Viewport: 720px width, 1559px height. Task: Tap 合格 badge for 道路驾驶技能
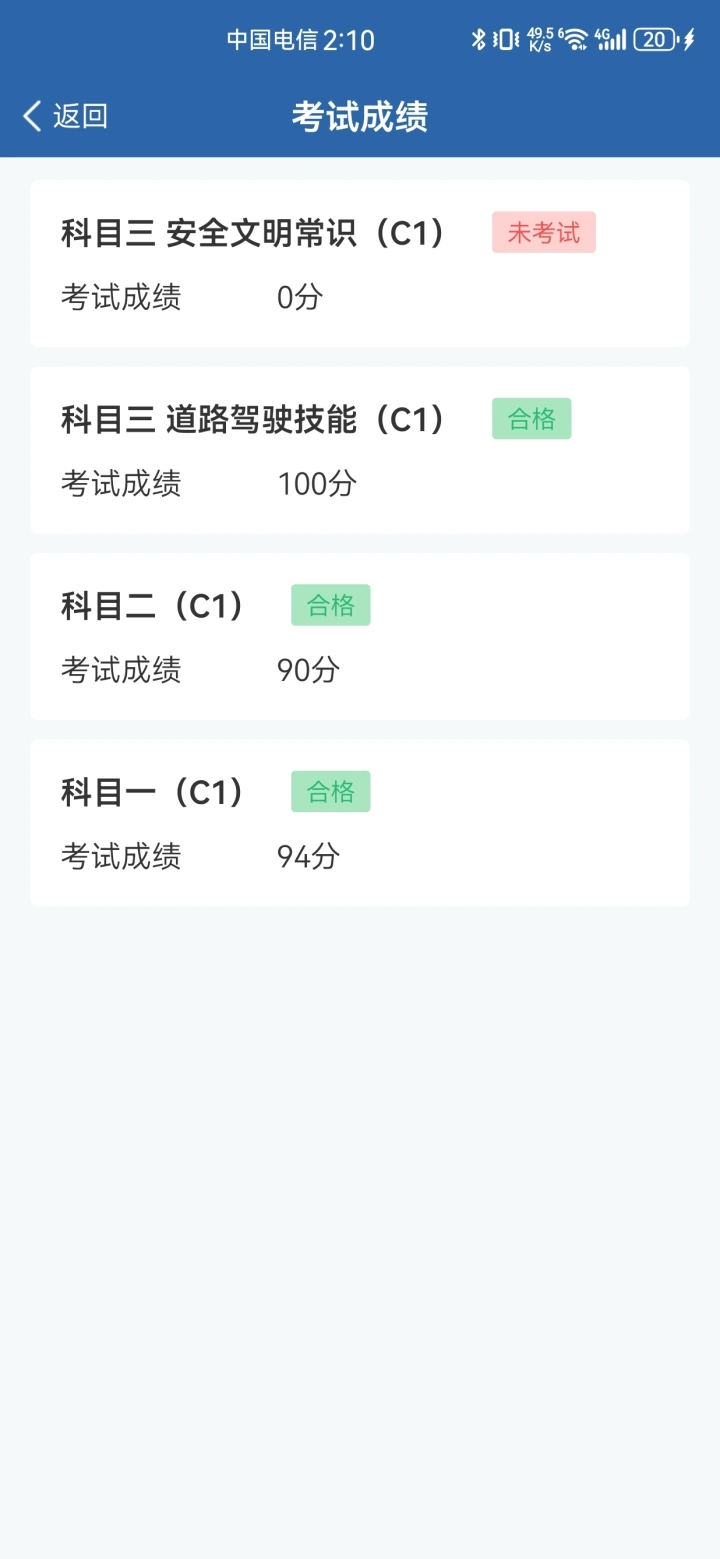point(531,419)
